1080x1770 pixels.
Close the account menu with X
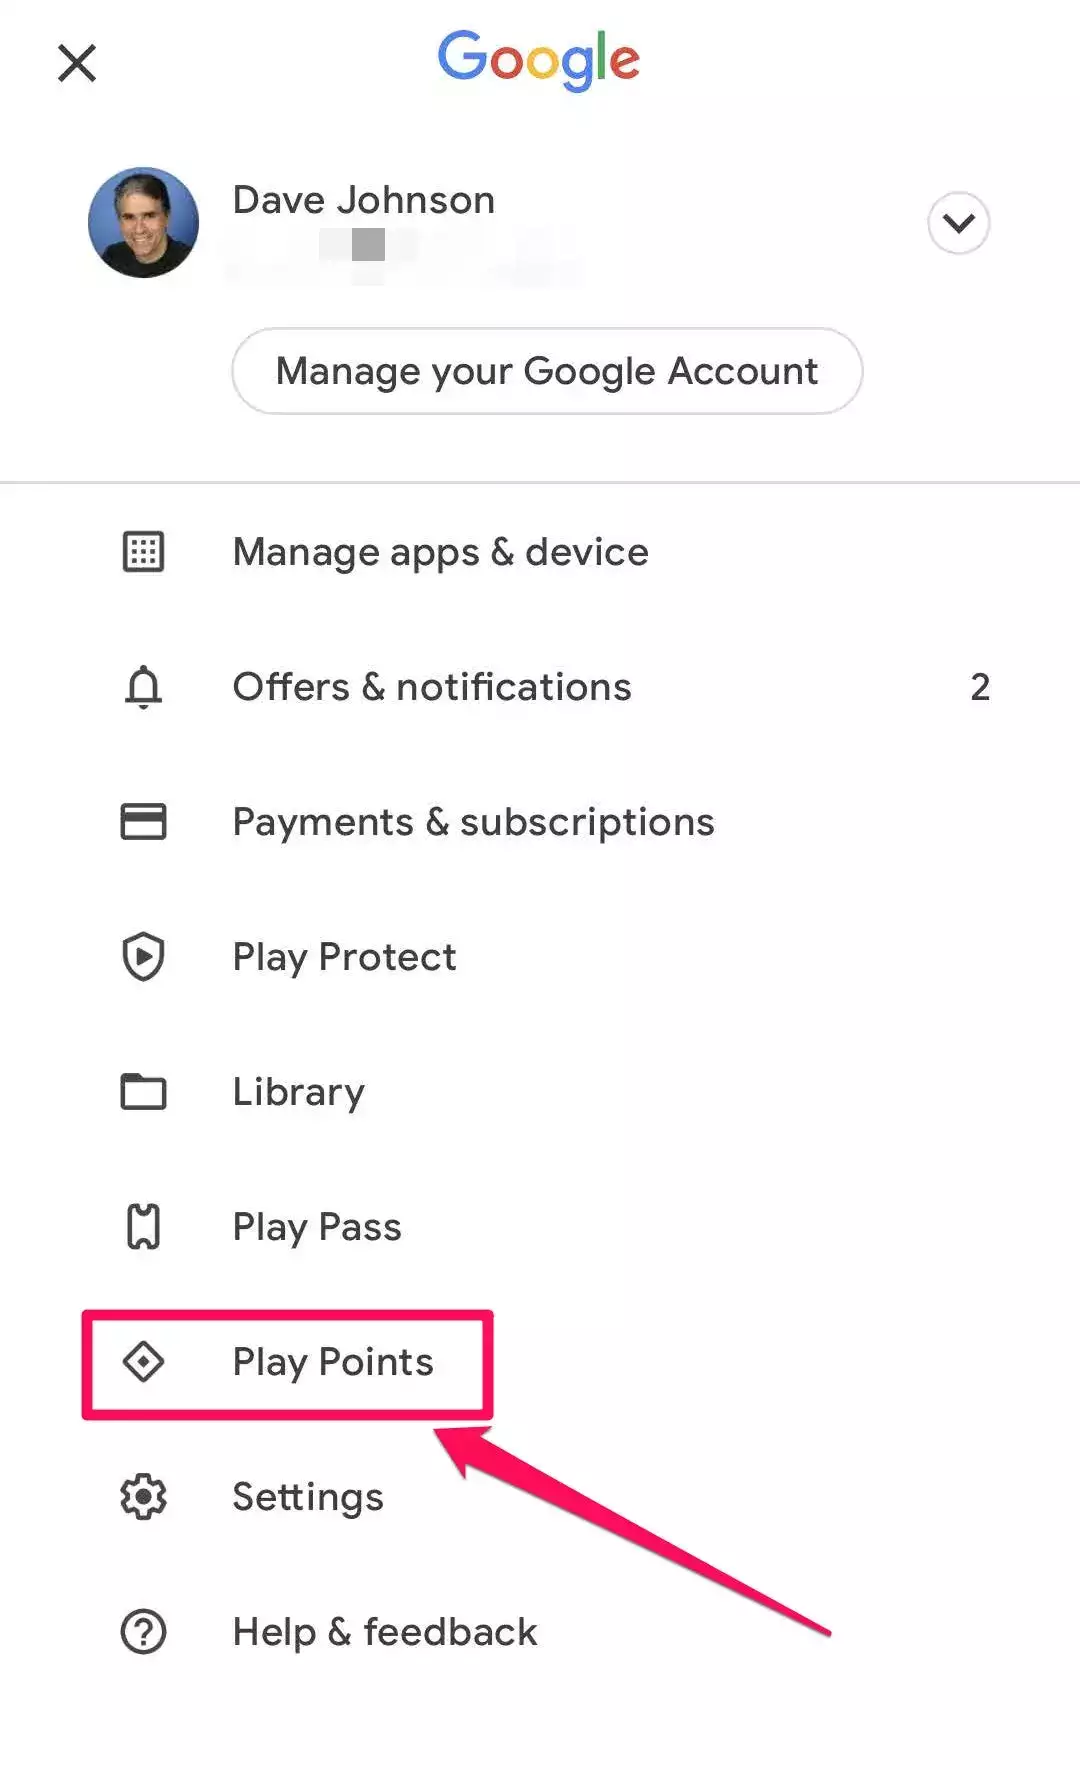click(x=77, y=63)
